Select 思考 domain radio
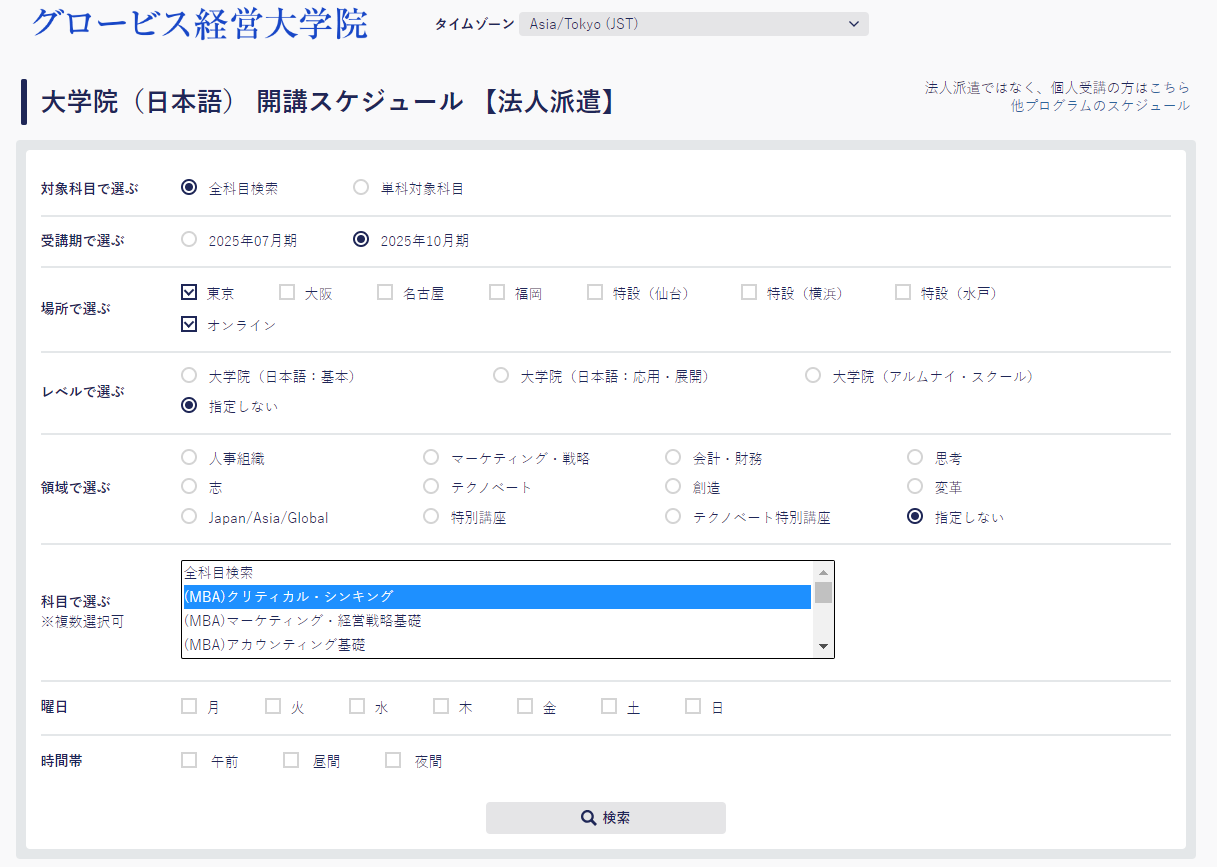The width and height of the screenshot is (1217, 867). 915,457
